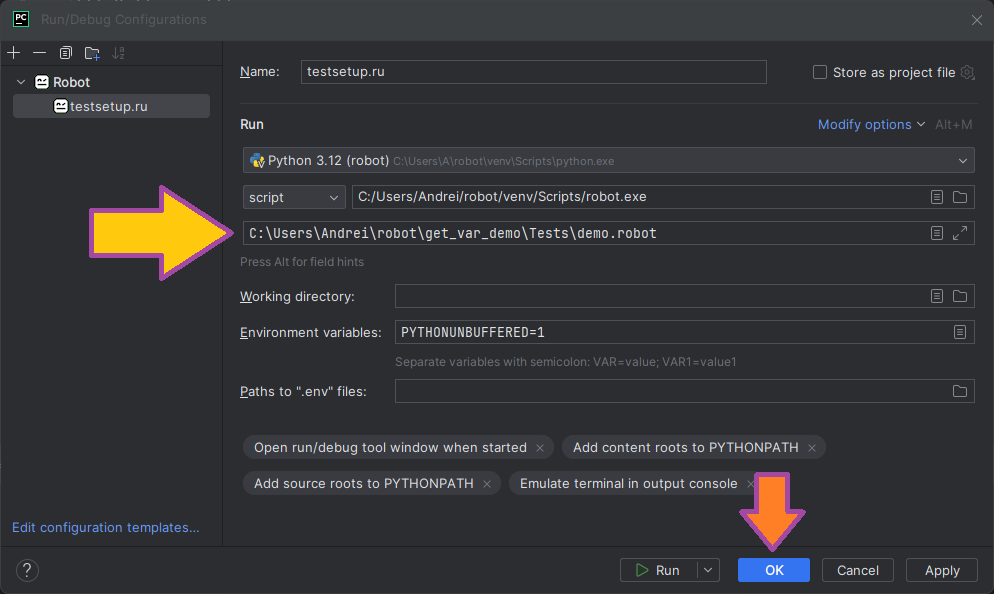This screenshot has height=594, width=994.
Task: Copy the selected configuration
Action: pos(65,53)
